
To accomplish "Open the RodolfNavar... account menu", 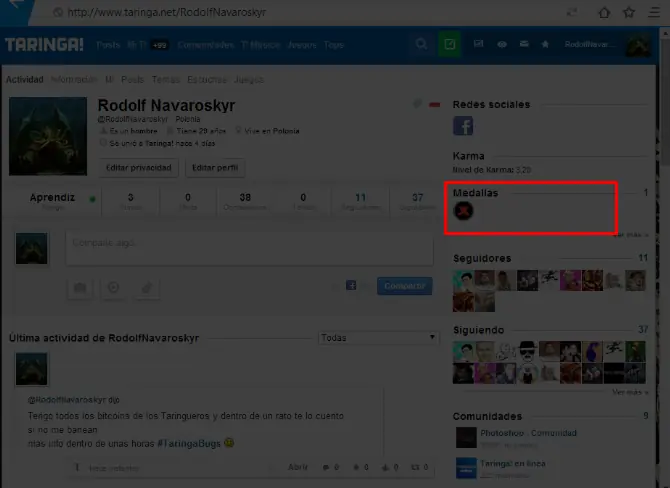I will (590, 44).
